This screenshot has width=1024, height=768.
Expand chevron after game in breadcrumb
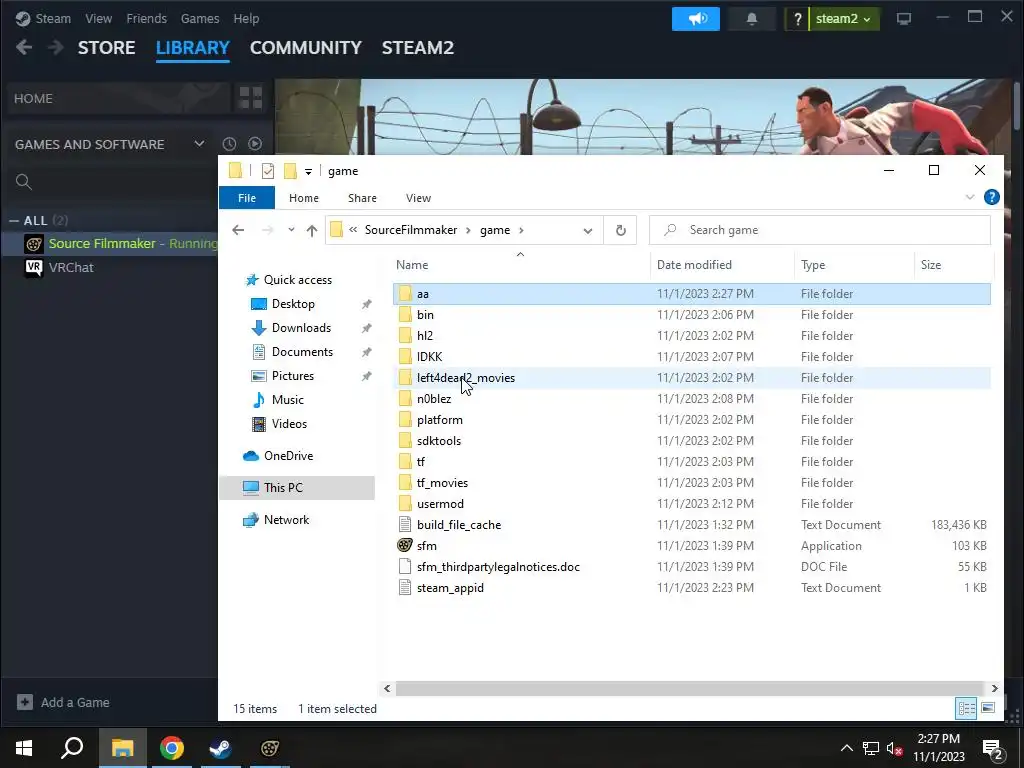(x=521, y=231)
